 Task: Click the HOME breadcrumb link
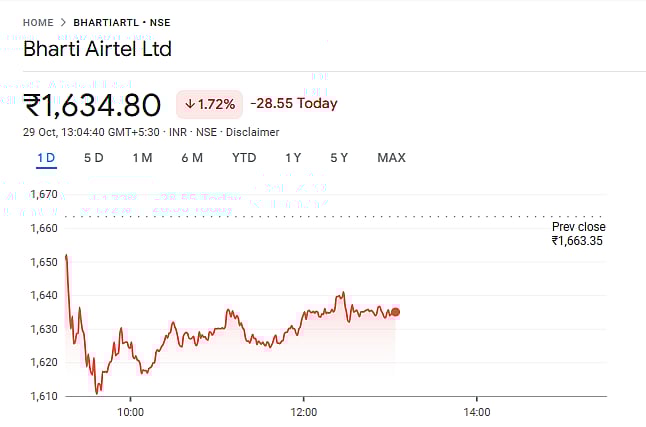(x=39, y=21)
